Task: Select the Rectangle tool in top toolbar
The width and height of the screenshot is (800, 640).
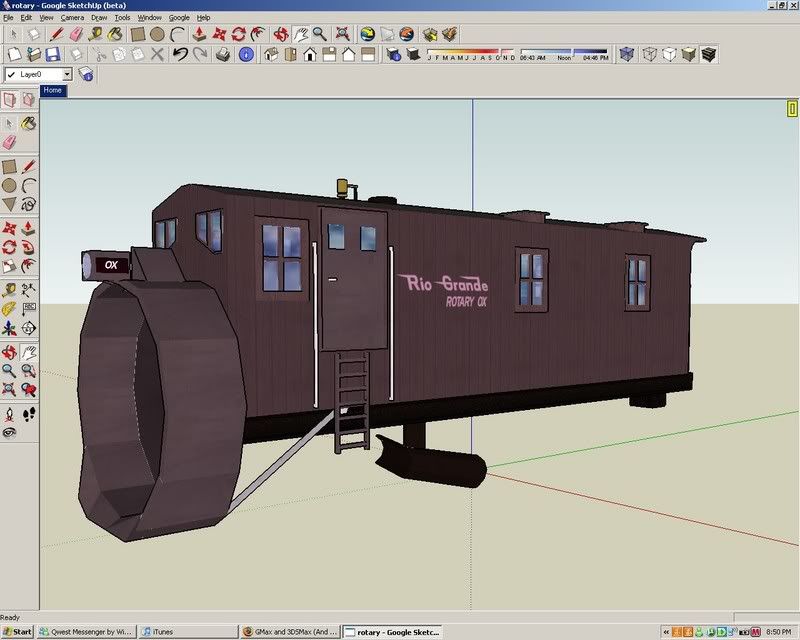Action: [x=138, y=35]
